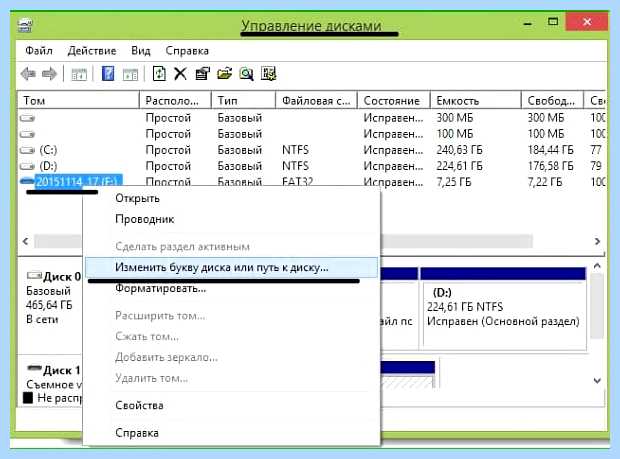Click the Delete X toolbar icon
The height and width of the screenshot is (459, 620).
180,74
